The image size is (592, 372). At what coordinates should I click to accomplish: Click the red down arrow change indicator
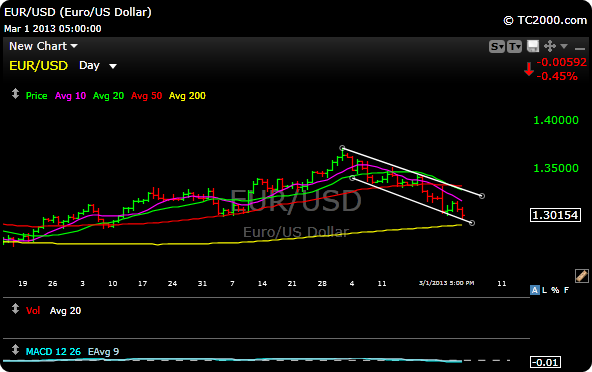[x=529, y=69]
